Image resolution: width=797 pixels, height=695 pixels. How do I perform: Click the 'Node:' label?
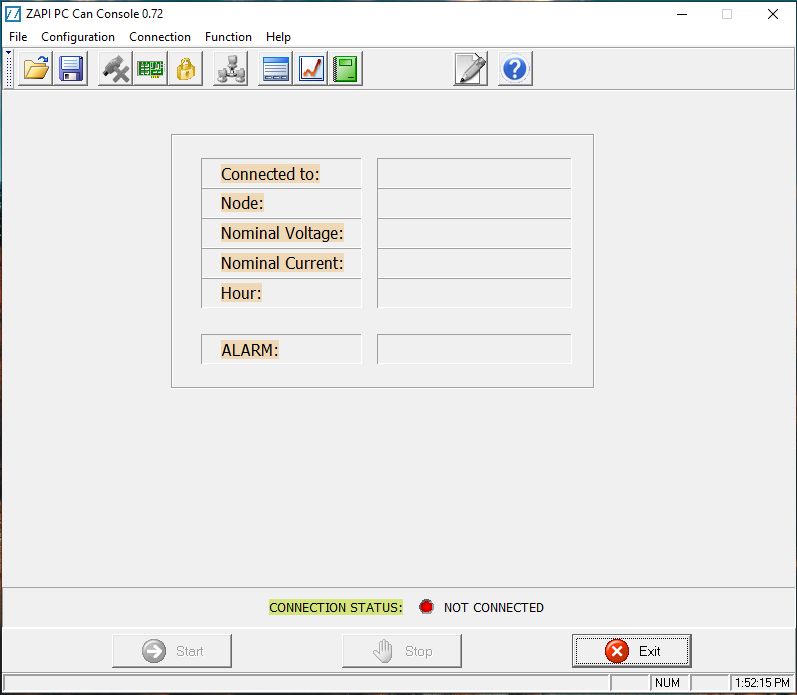pyautogui.click(x=242, y=203)
